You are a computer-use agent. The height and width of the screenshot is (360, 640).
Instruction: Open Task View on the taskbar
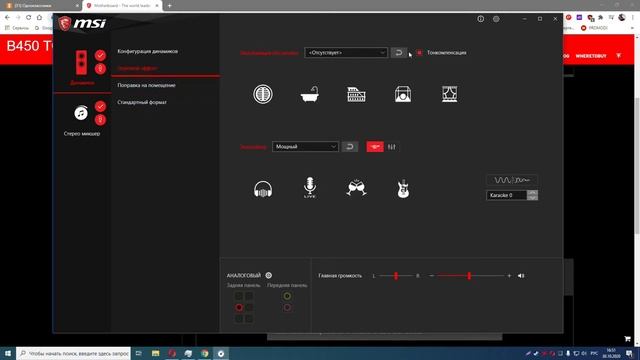pos(139,353)
